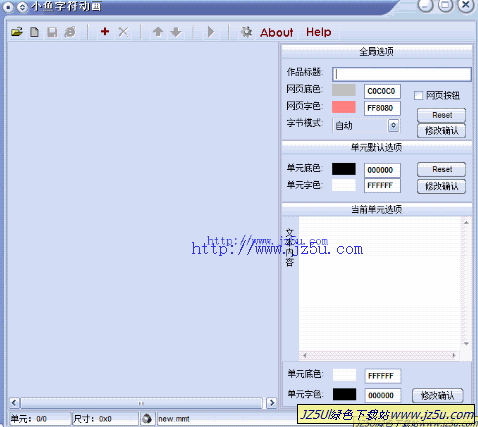Viewport: 478px width, 427px height.
Task: Move the unit down with the arrow
Action: click(x=176, y=32)
